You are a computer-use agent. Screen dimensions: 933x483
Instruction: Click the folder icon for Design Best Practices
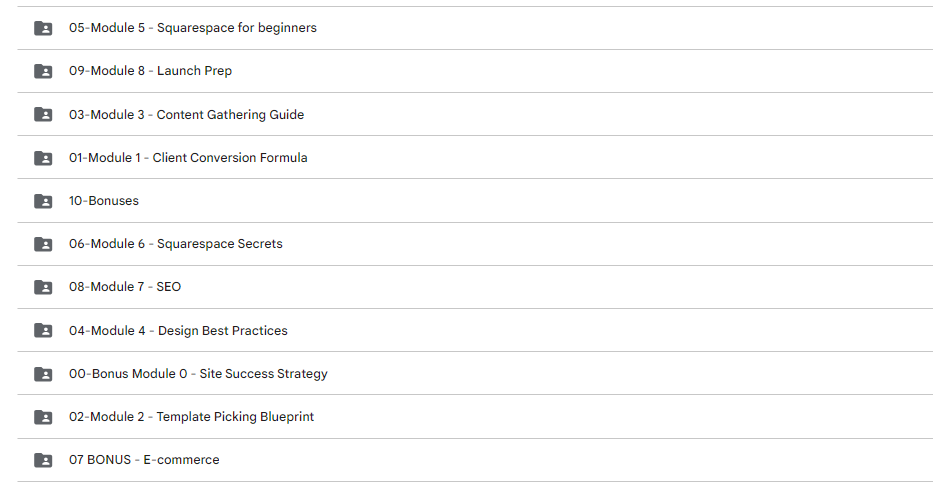pos(43,330)
